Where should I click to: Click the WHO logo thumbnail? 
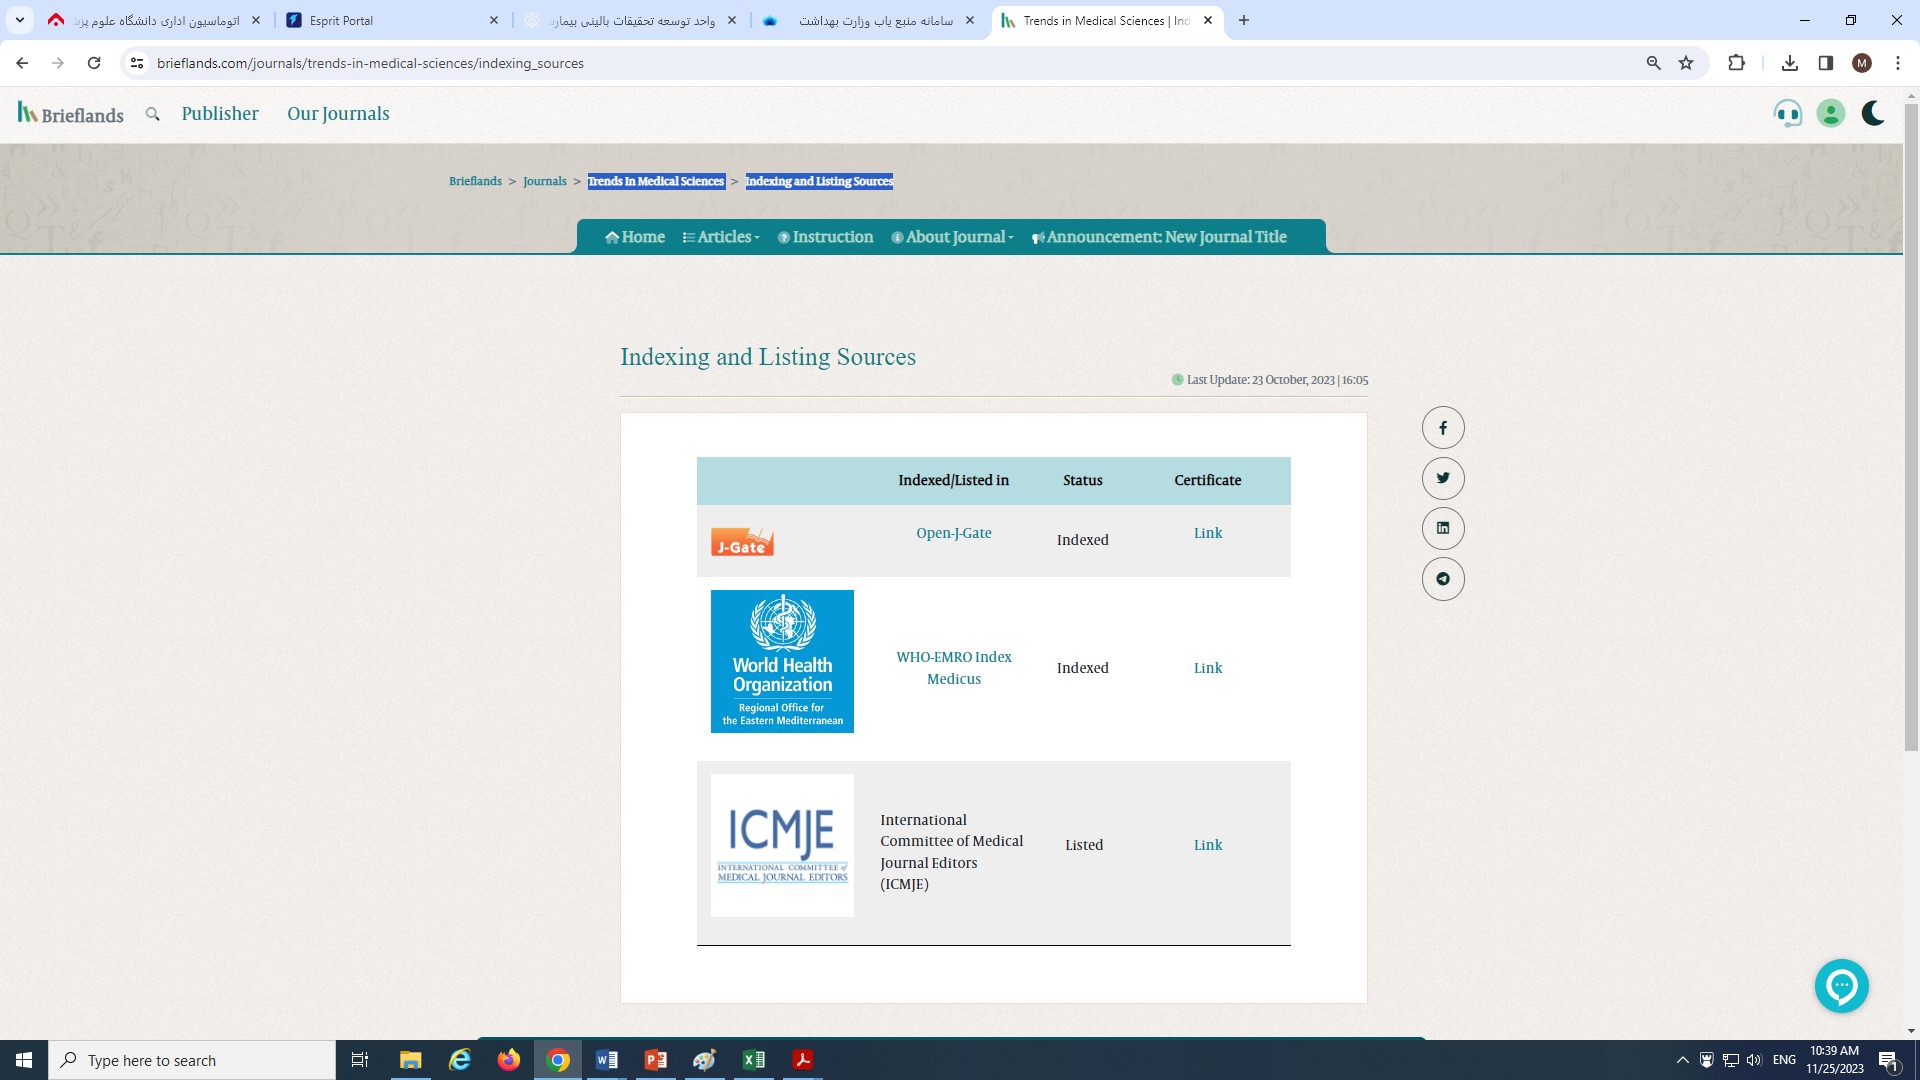(x=782, y=661)
